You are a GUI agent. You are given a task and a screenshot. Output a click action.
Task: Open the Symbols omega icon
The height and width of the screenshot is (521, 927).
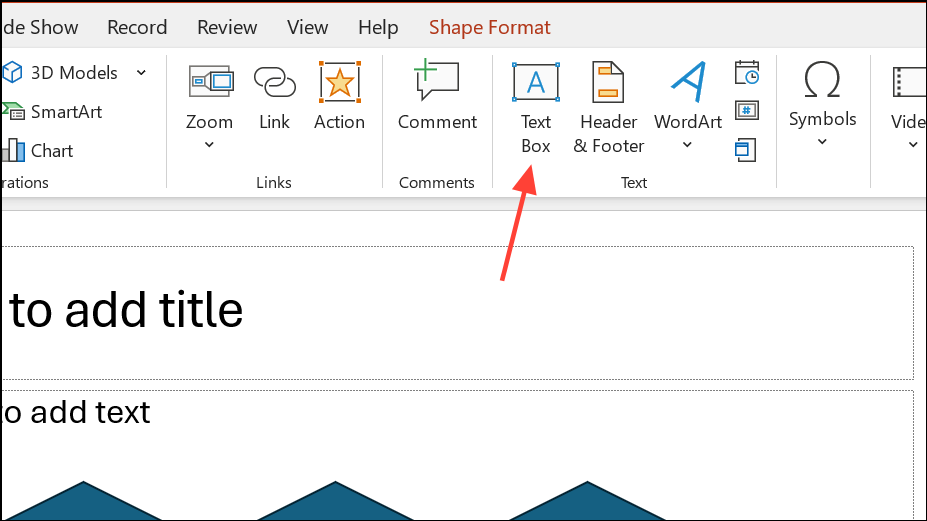pyautogui.click(x=822, y=80)
